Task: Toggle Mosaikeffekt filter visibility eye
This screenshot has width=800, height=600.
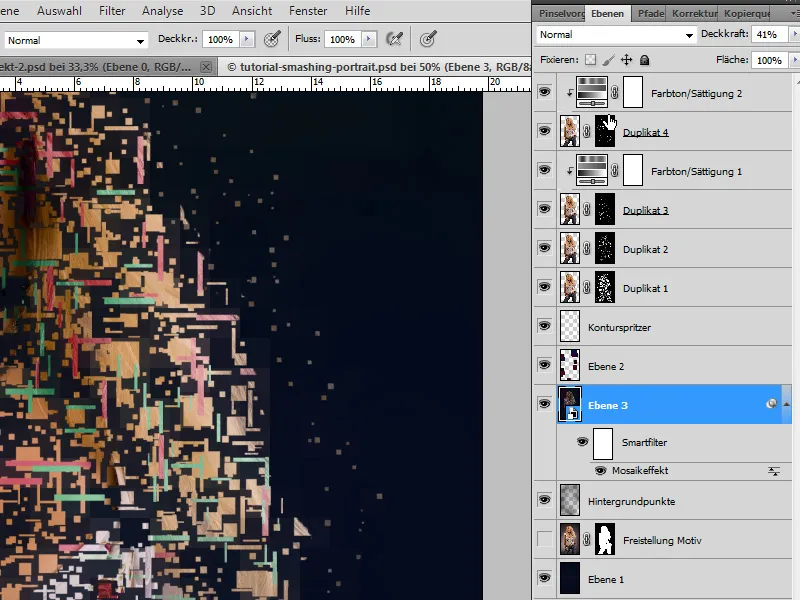Action: 601,470
